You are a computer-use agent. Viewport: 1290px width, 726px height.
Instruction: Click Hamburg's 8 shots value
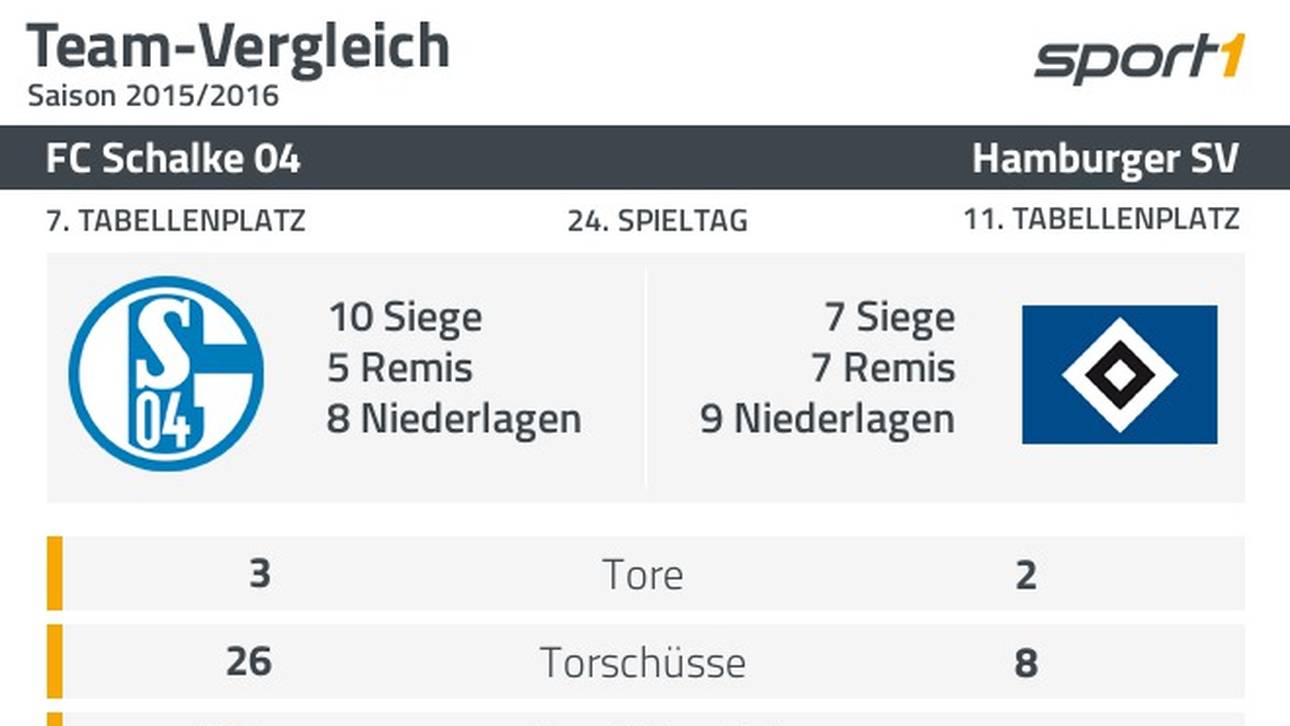pos(1025,662)
